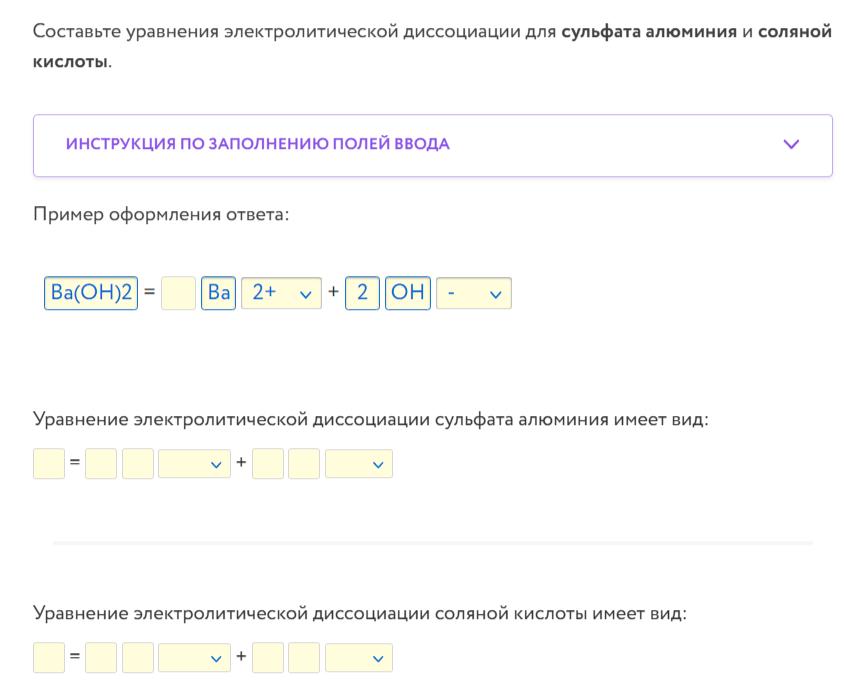Click the coefficient field containing 2
The image size is (844, 699).
tap(362, 293)
